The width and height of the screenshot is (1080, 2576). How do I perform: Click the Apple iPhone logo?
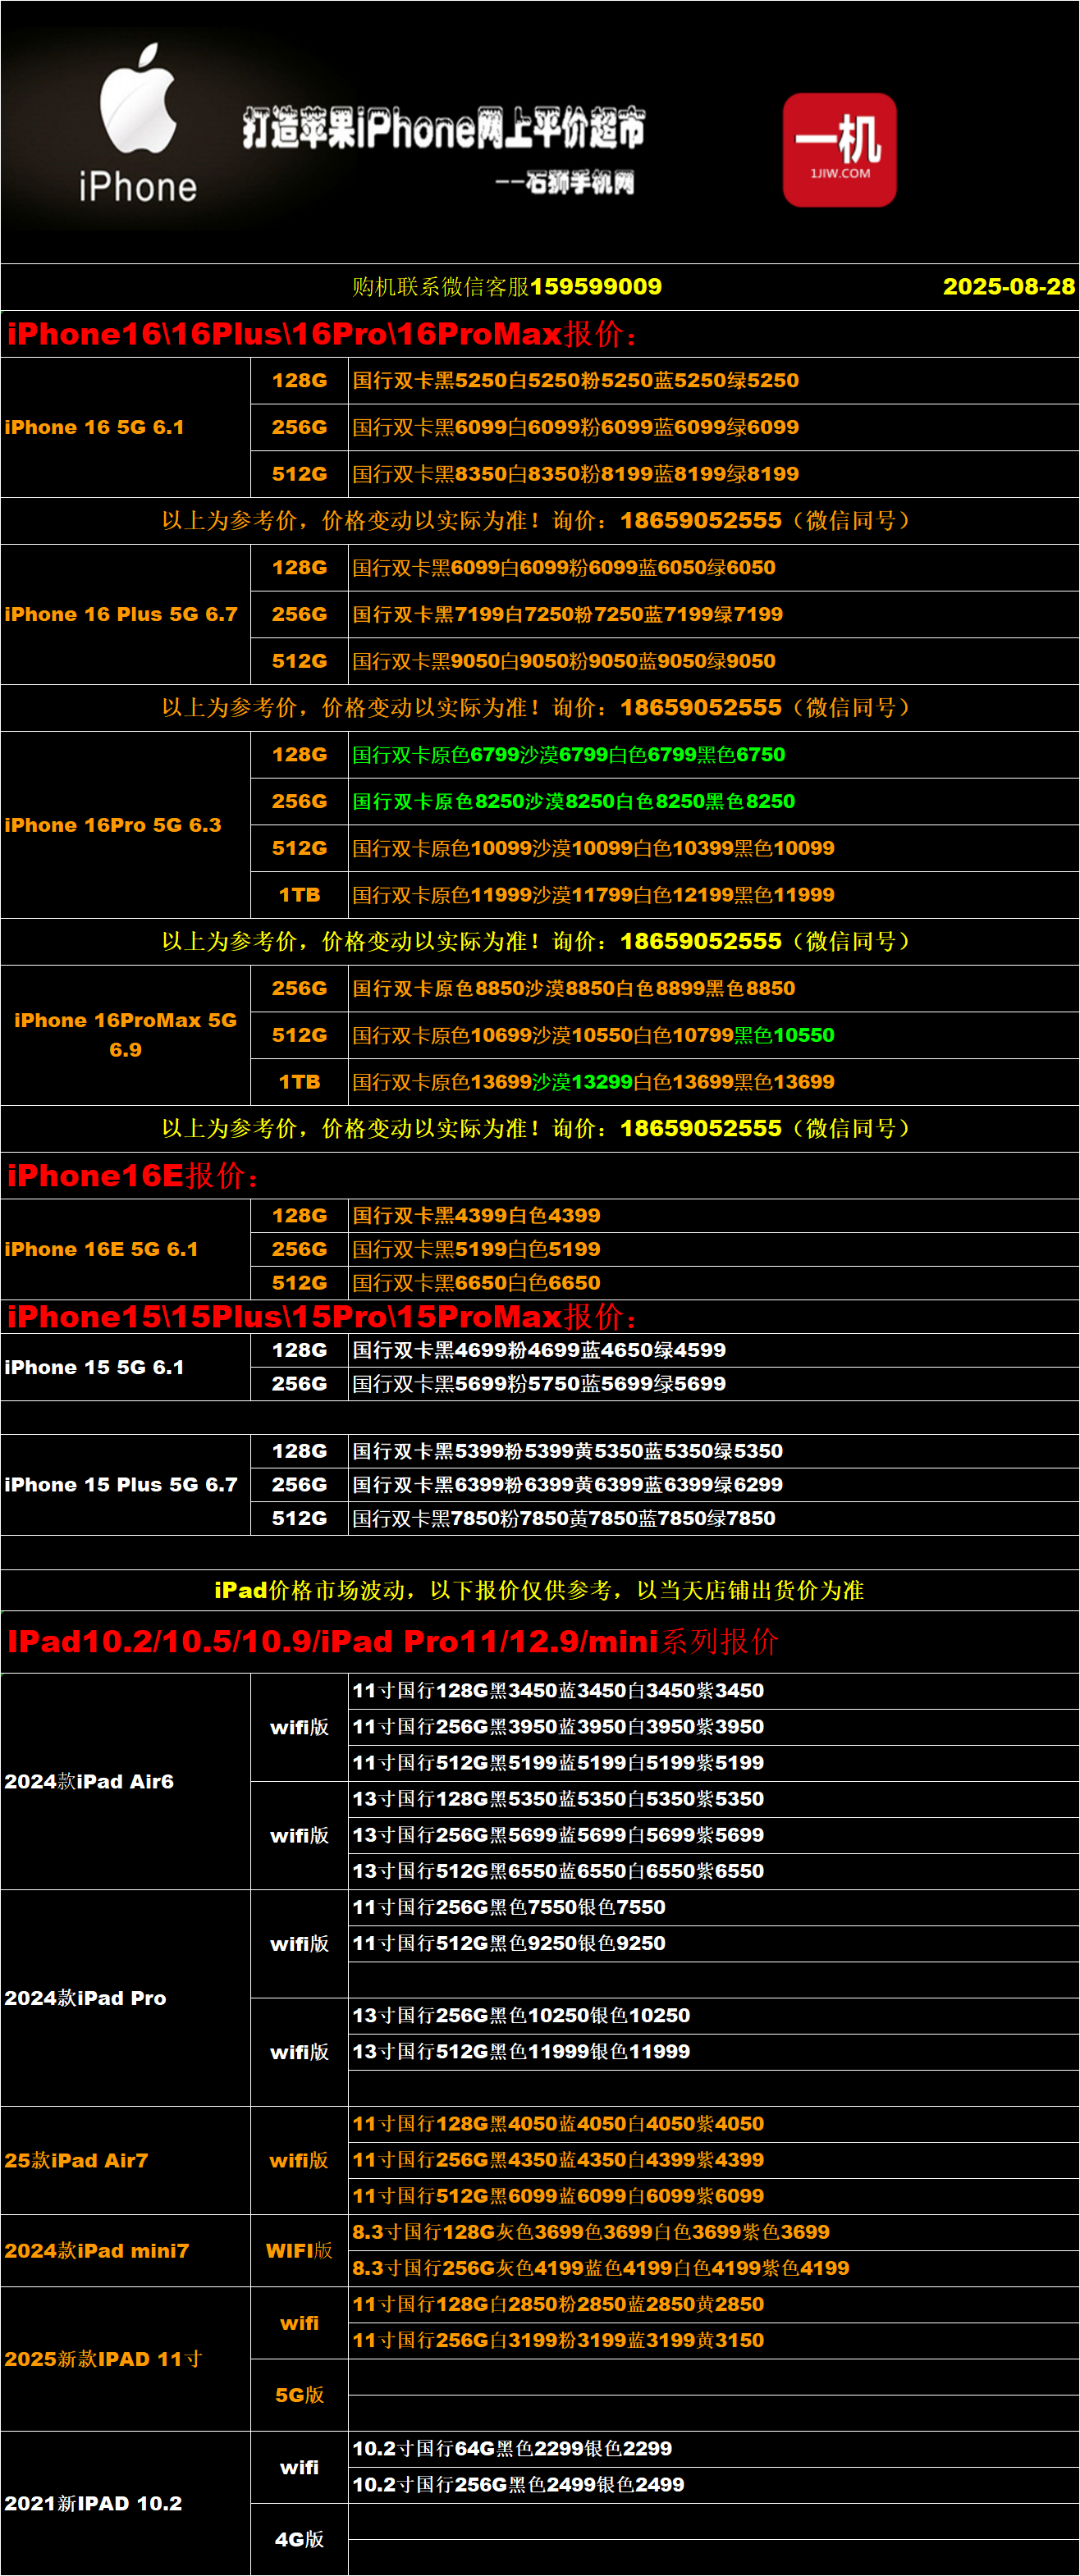coord(138,123)
